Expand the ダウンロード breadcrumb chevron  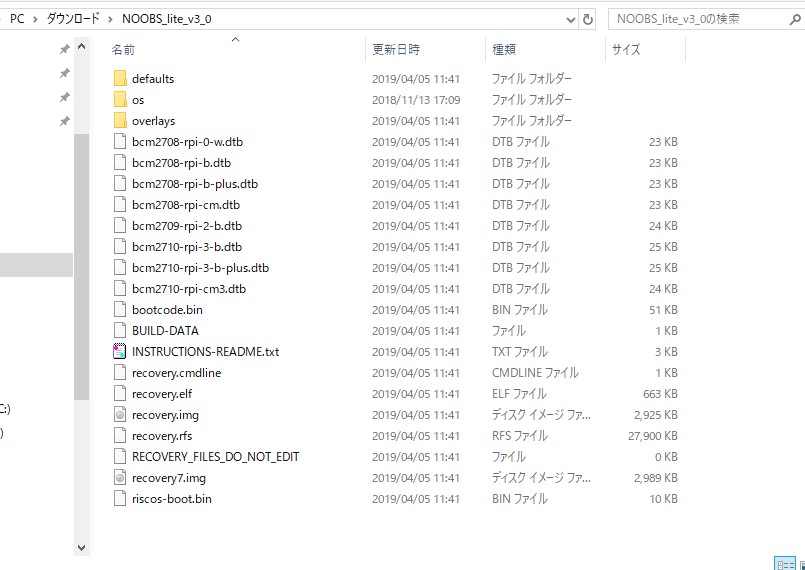pyautogui.click(x=110, y=19)
